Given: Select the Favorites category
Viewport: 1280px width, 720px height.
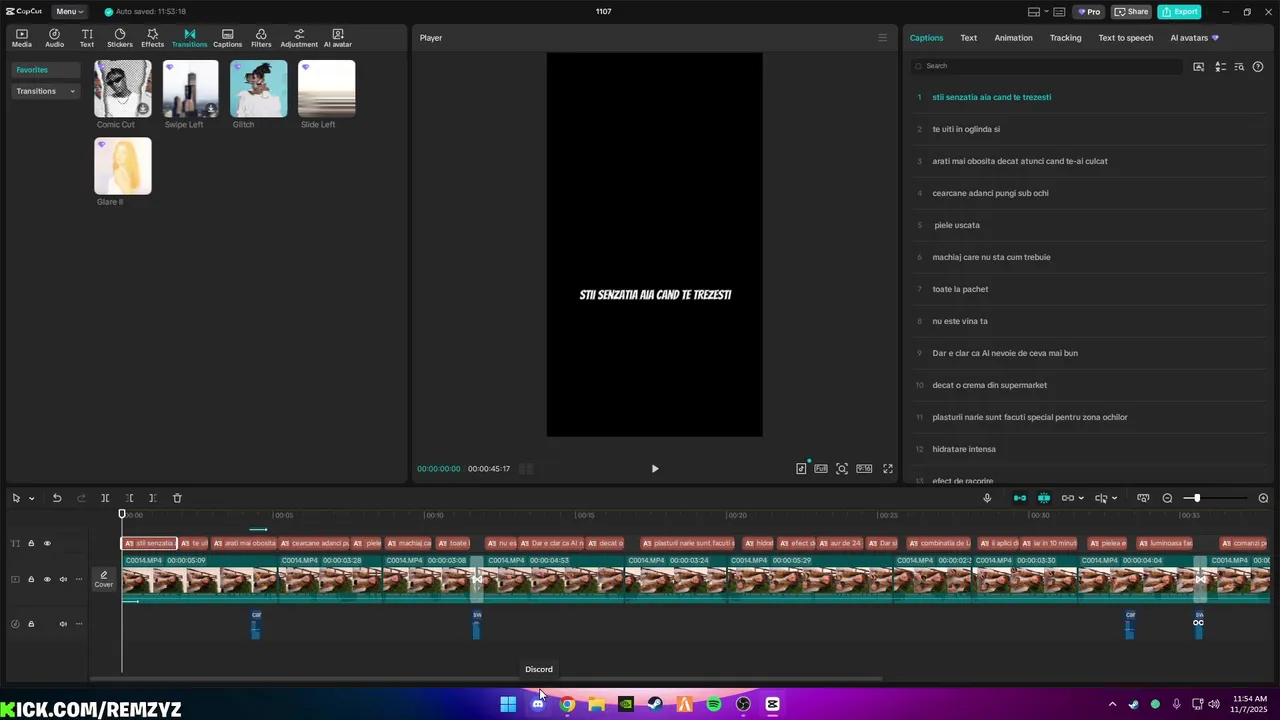Looking at the screenshot, I should pos(45,70).
